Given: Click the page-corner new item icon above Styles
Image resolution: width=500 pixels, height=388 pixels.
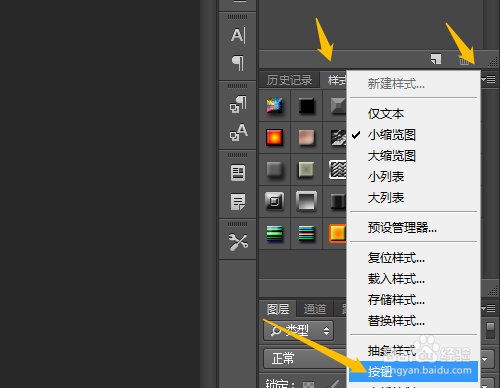Looking at the screenshot, I should coord(436,59).
